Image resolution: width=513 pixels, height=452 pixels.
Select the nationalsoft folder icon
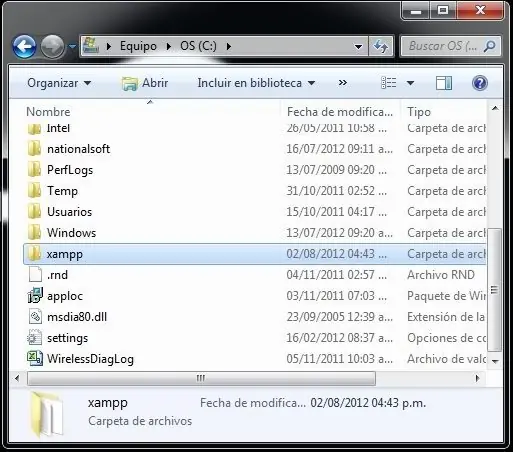[34, 148]
